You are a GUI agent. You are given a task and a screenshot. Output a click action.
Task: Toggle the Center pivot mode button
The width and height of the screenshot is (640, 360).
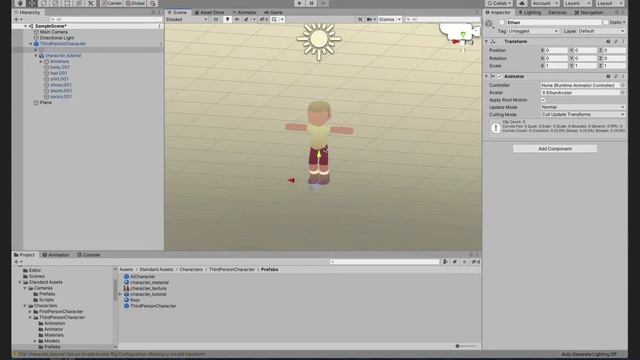tap(111, 3)
